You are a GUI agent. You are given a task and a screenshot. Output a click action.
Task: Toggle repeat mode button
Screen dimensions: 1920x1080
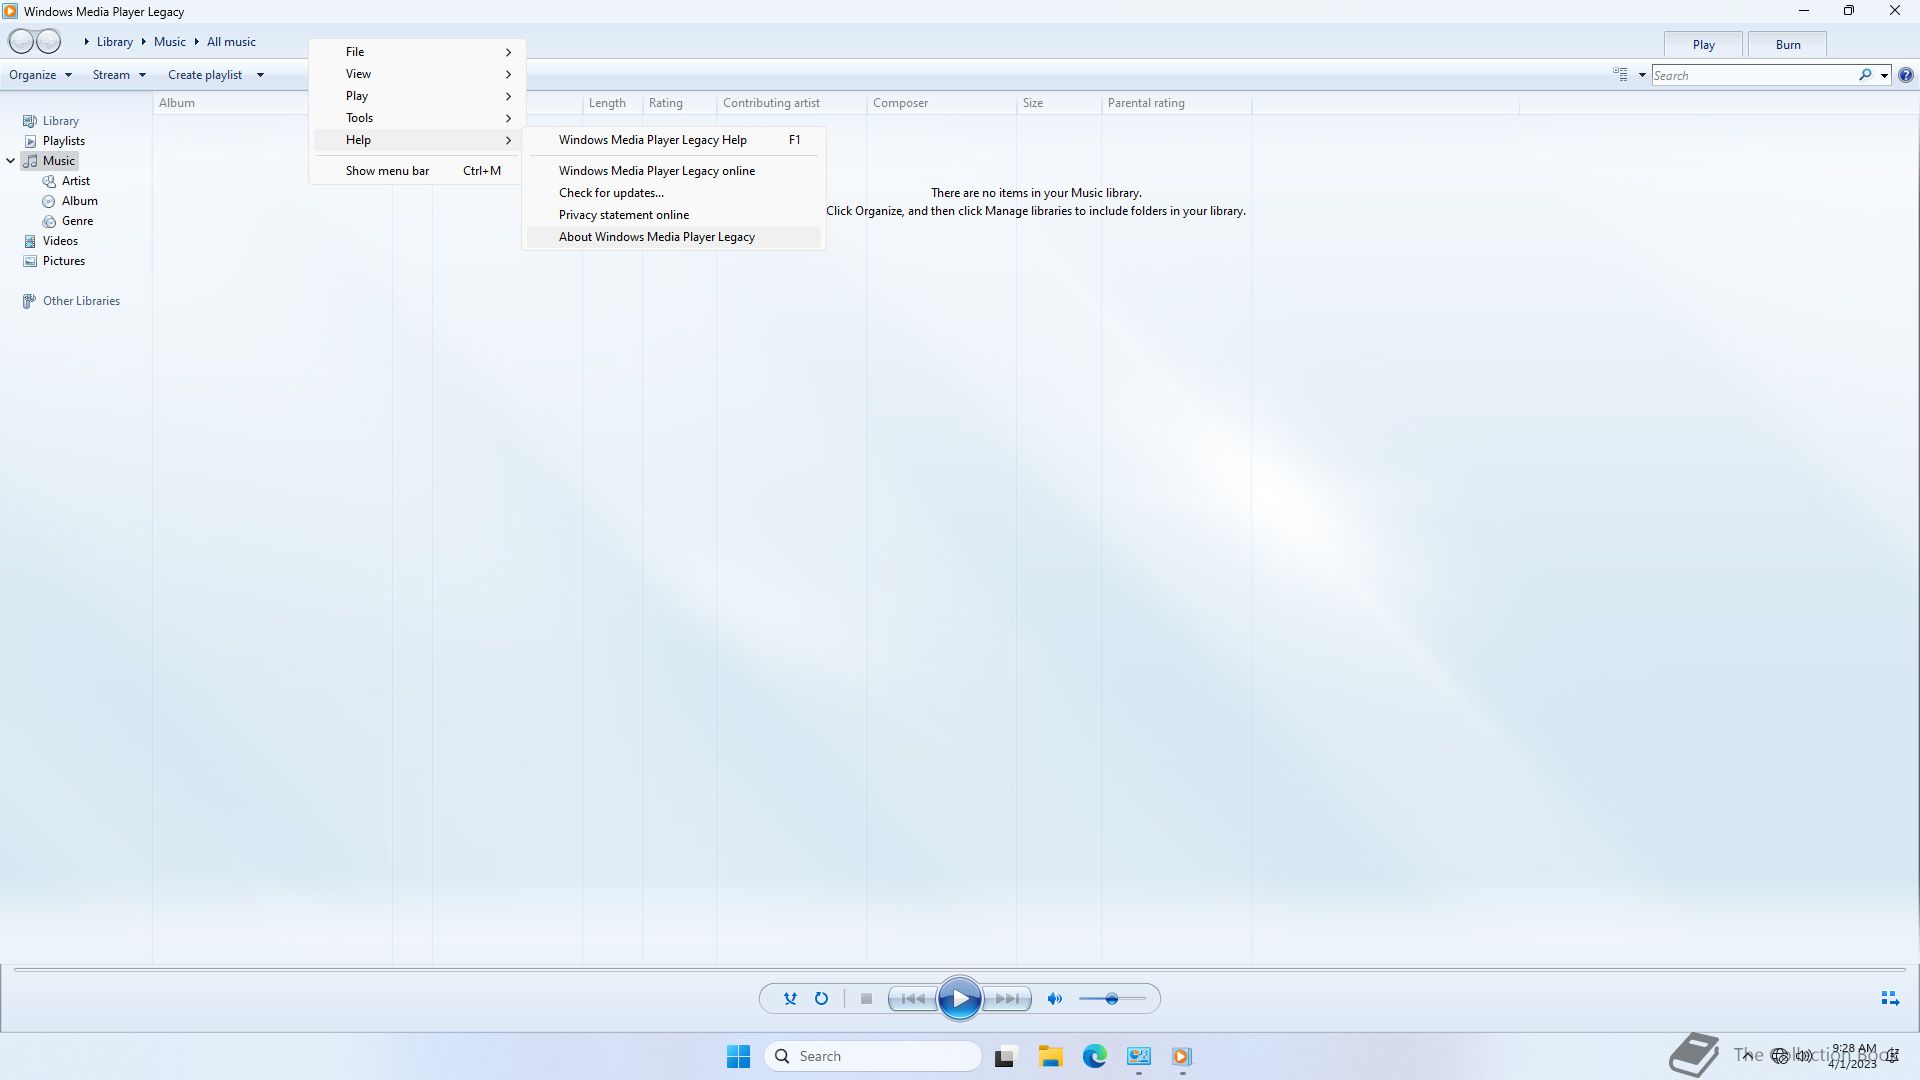point(821,998)
